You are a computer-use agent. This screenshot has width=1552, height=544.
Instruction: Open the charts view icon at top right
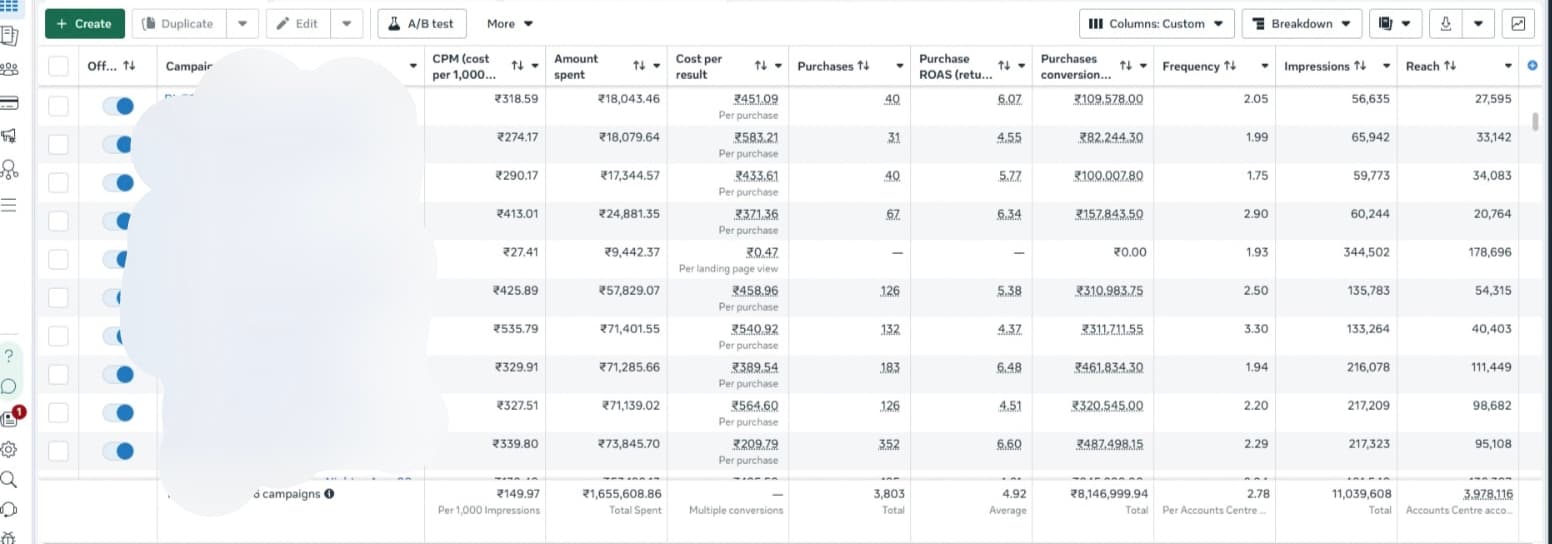click(1519, 23)
